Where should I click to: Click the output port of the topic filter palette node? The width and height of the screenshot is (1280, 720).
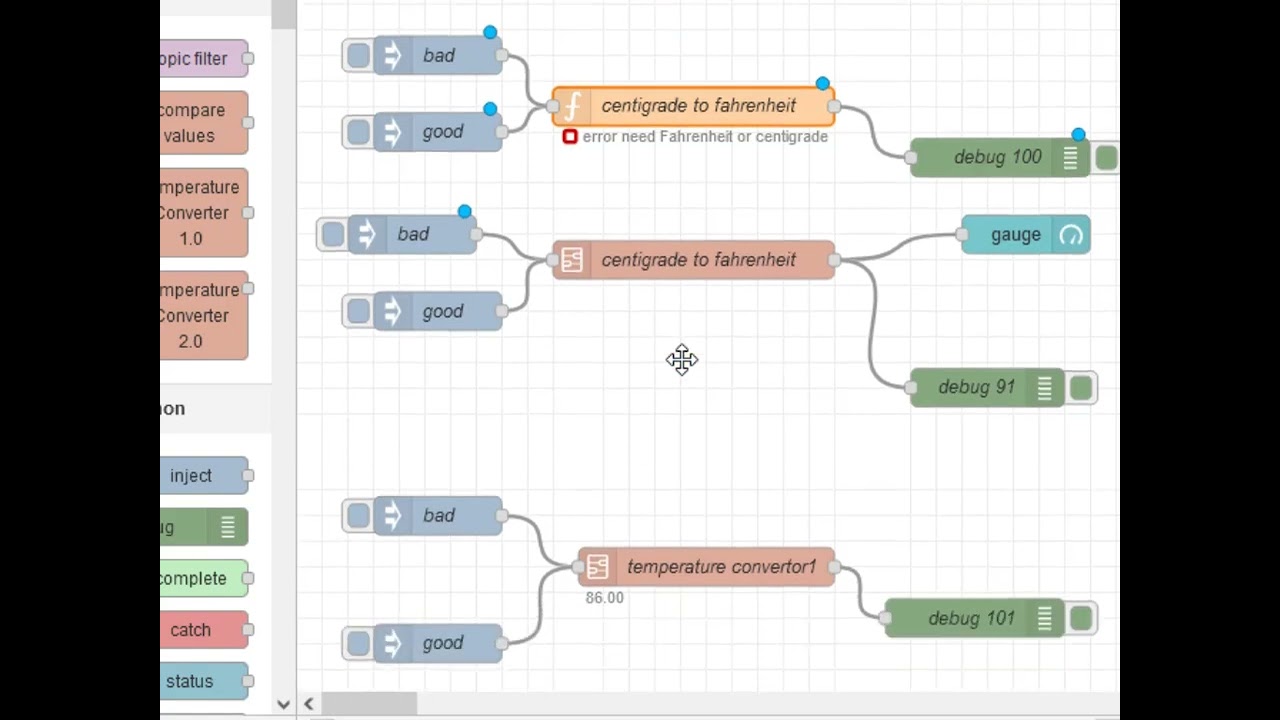point(248,59)
